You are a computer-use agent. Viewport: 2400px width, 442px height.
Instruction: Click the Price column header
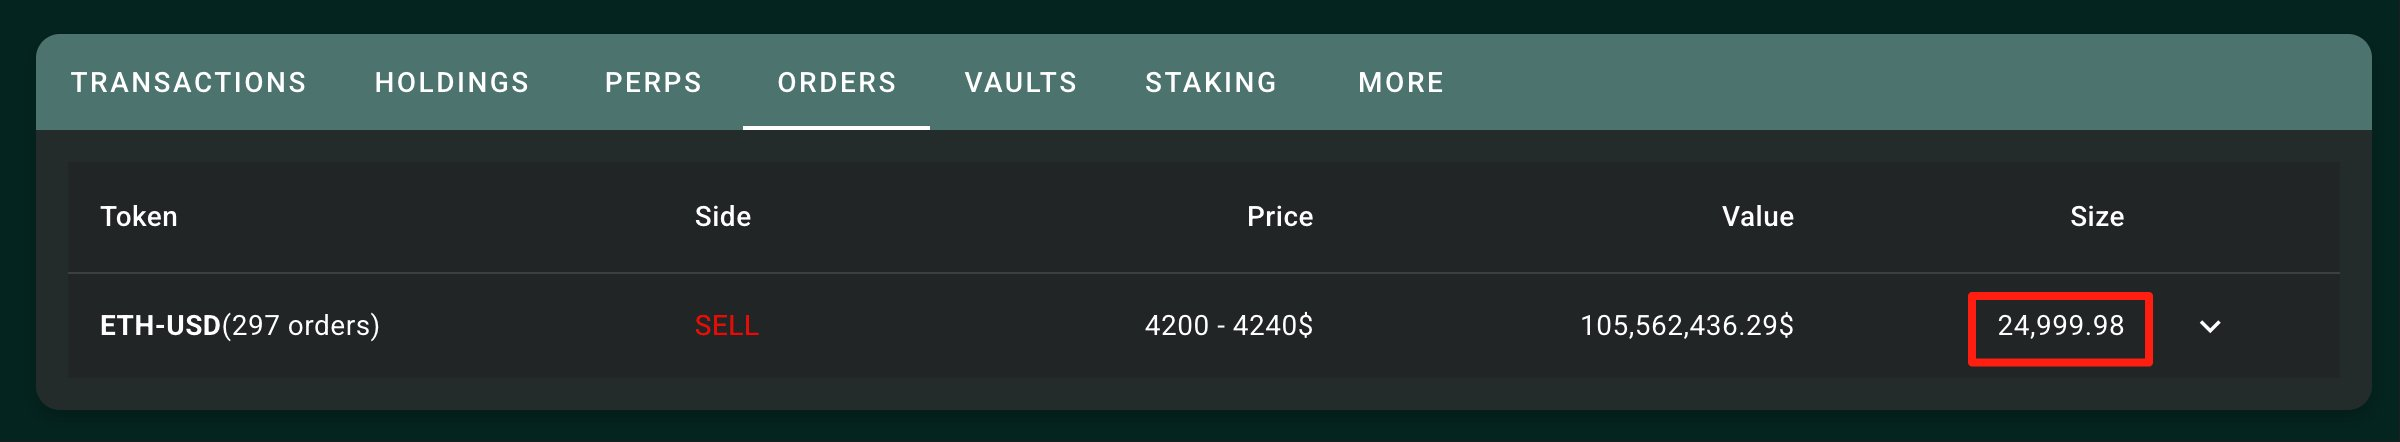1280,217
